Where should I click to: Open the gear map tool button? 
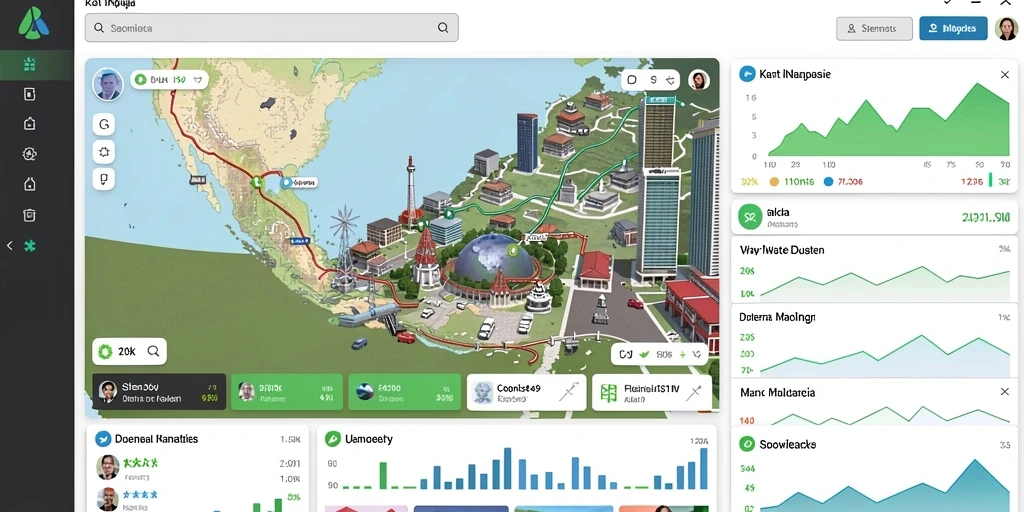104,152
